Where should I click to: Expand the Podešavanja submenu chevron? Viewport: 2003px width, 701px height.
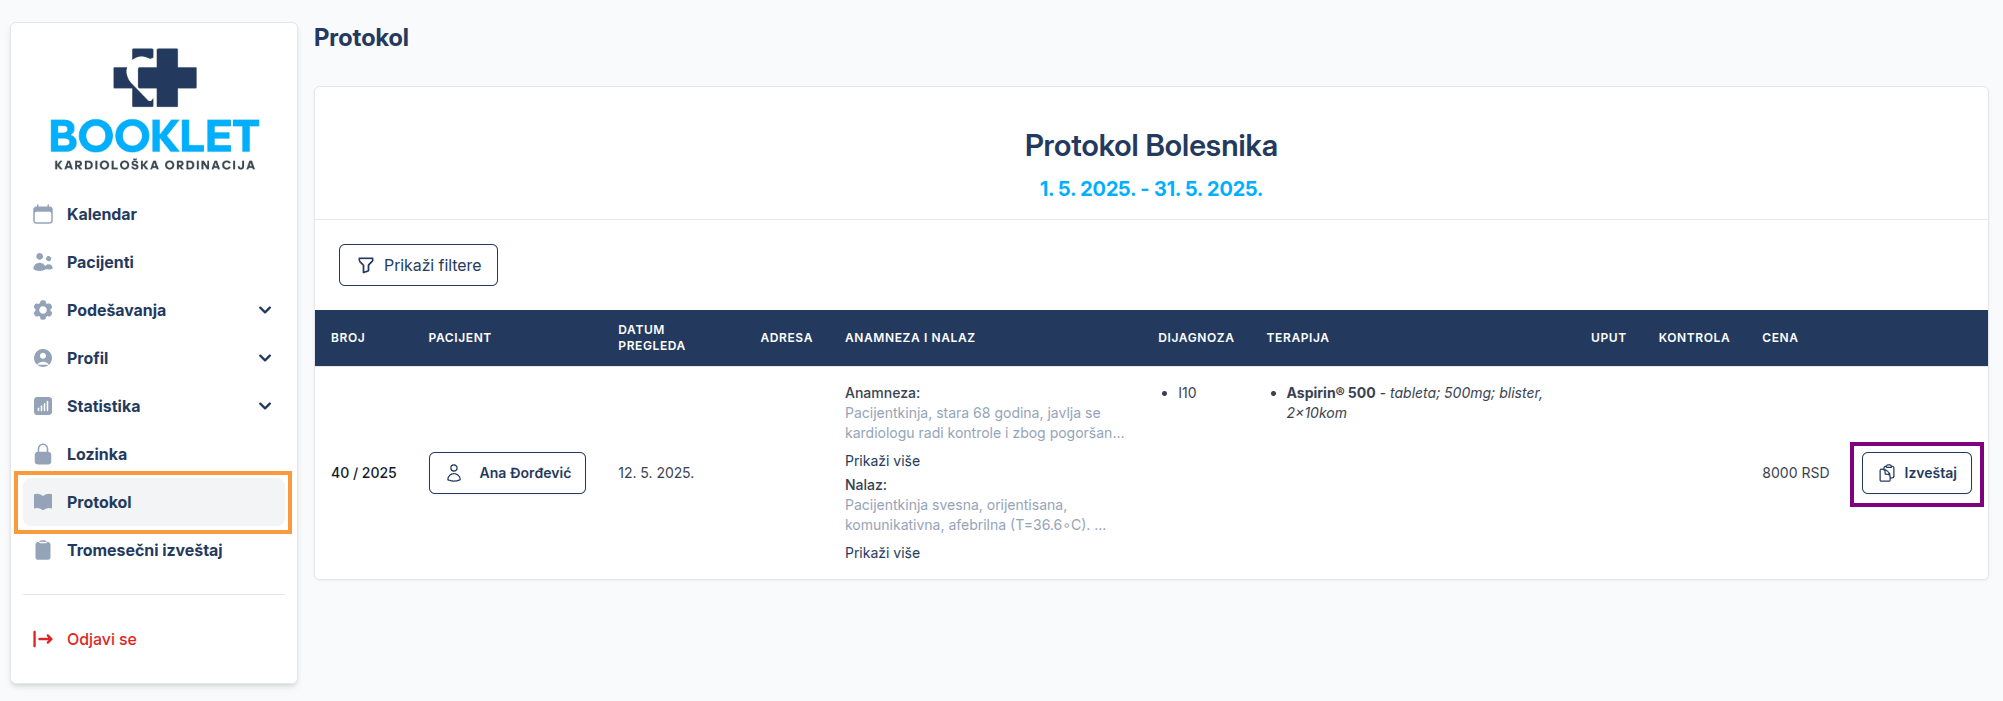tap(265, 310)
